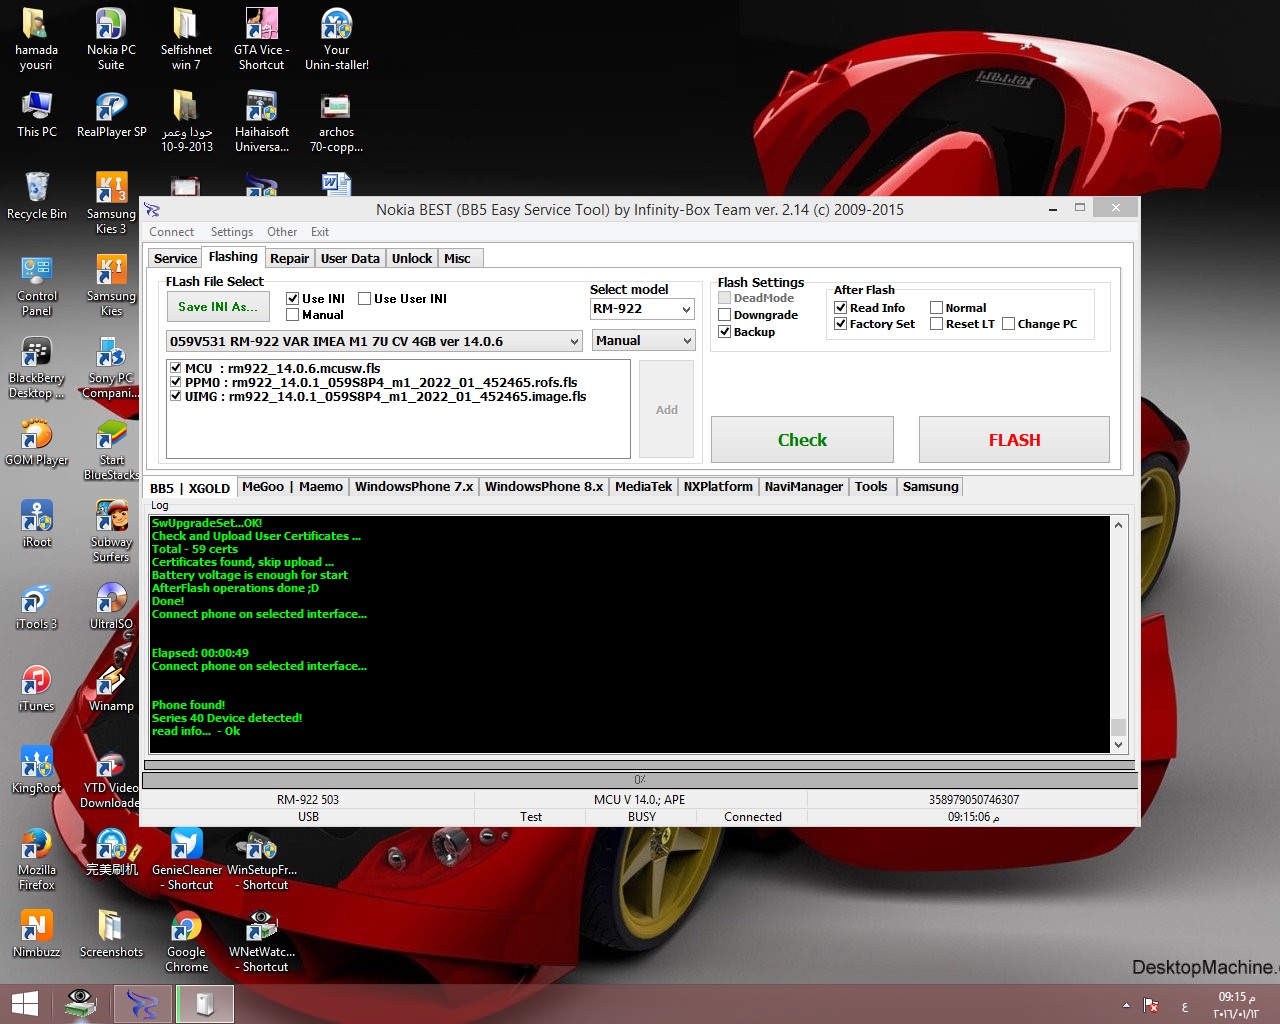Screen dimensions: 1280x1024
Task: Switch to the User Data tab
Action: pos(350,258)
